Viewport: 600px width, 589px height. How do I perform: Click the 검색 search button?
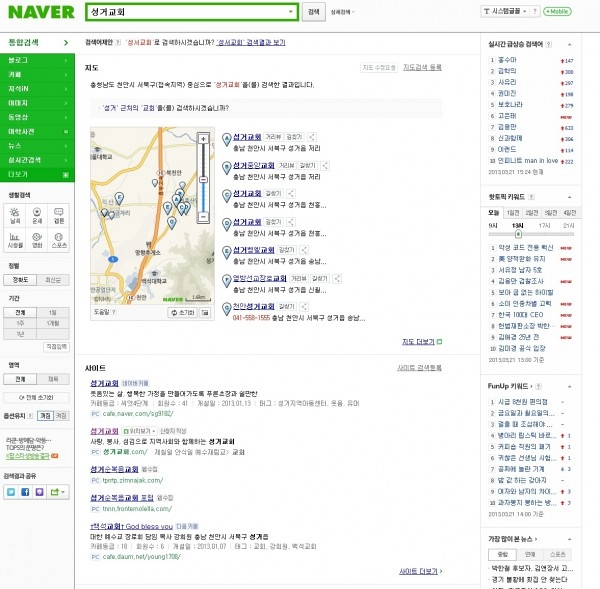coord(314,12)
